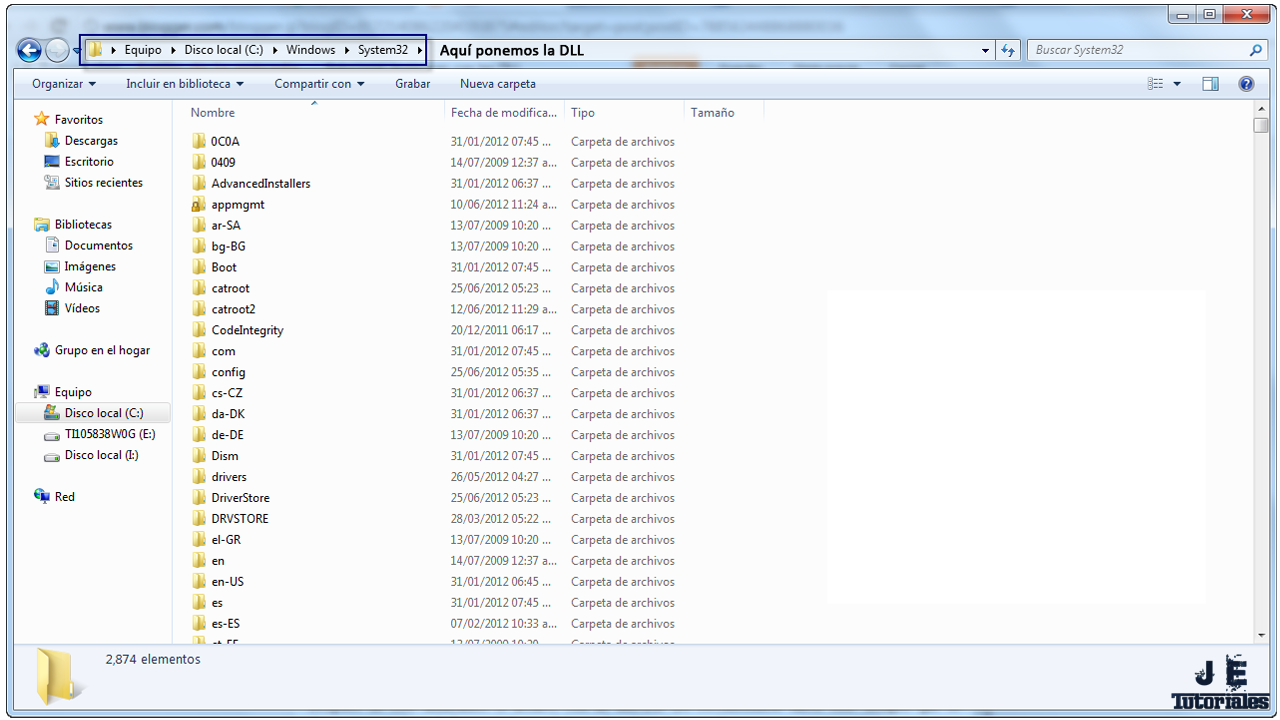Select Disco local (I:) drive
The width and height of the screenshot is (1280, 720).
(x=101, y=456)
